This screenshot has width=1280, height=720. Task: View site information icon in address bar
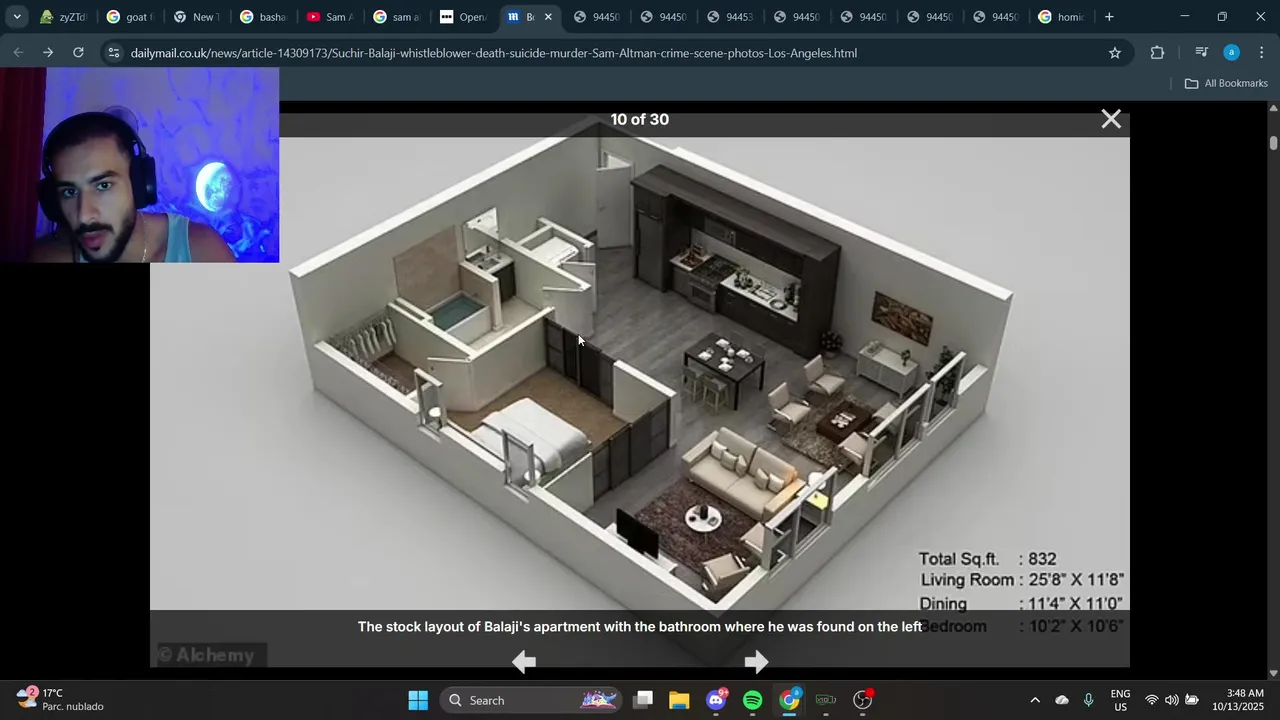point(114,53)
